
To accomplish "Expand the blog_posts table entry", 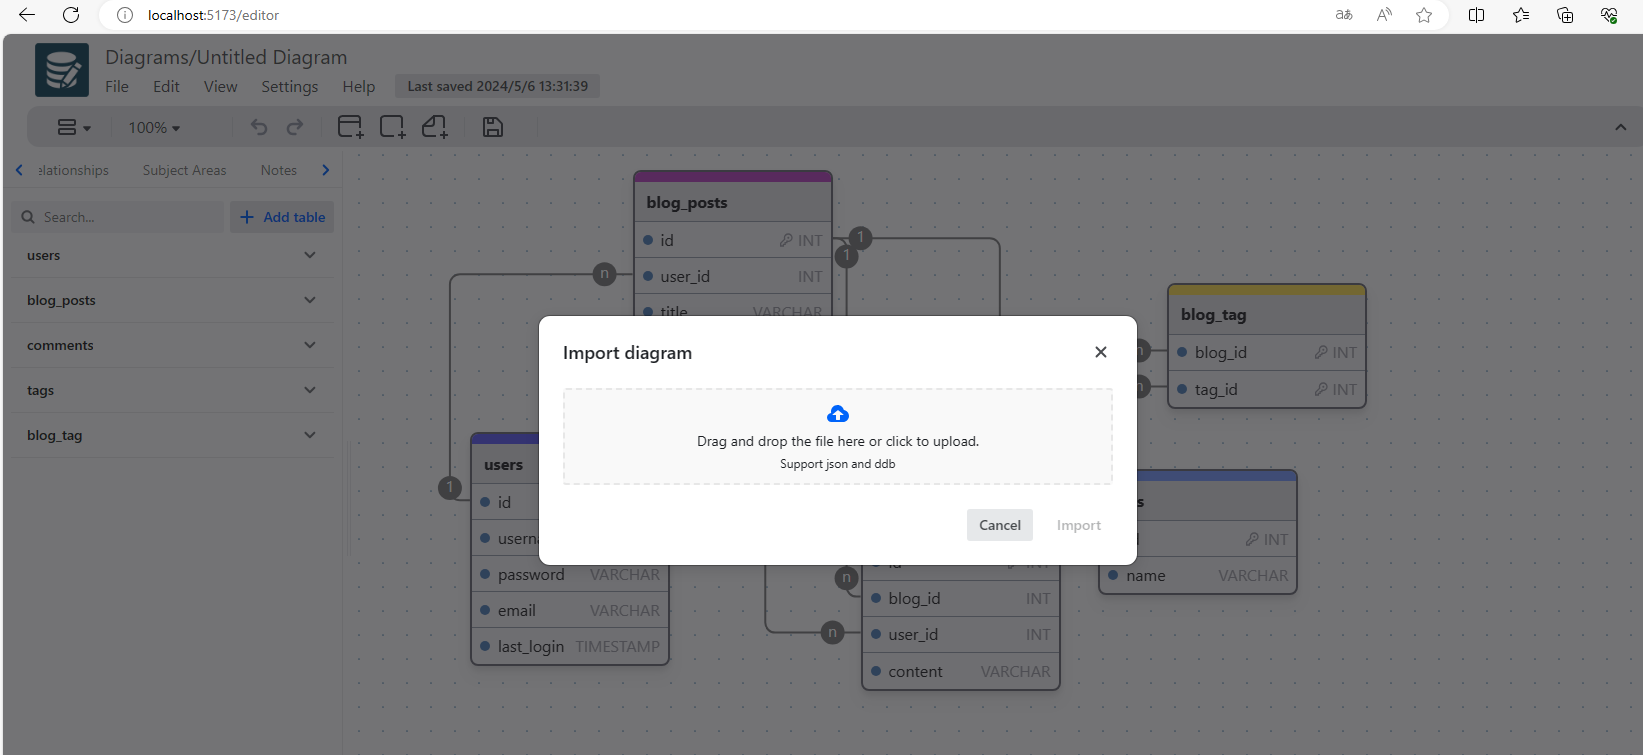I will click(x=172, y=300).
